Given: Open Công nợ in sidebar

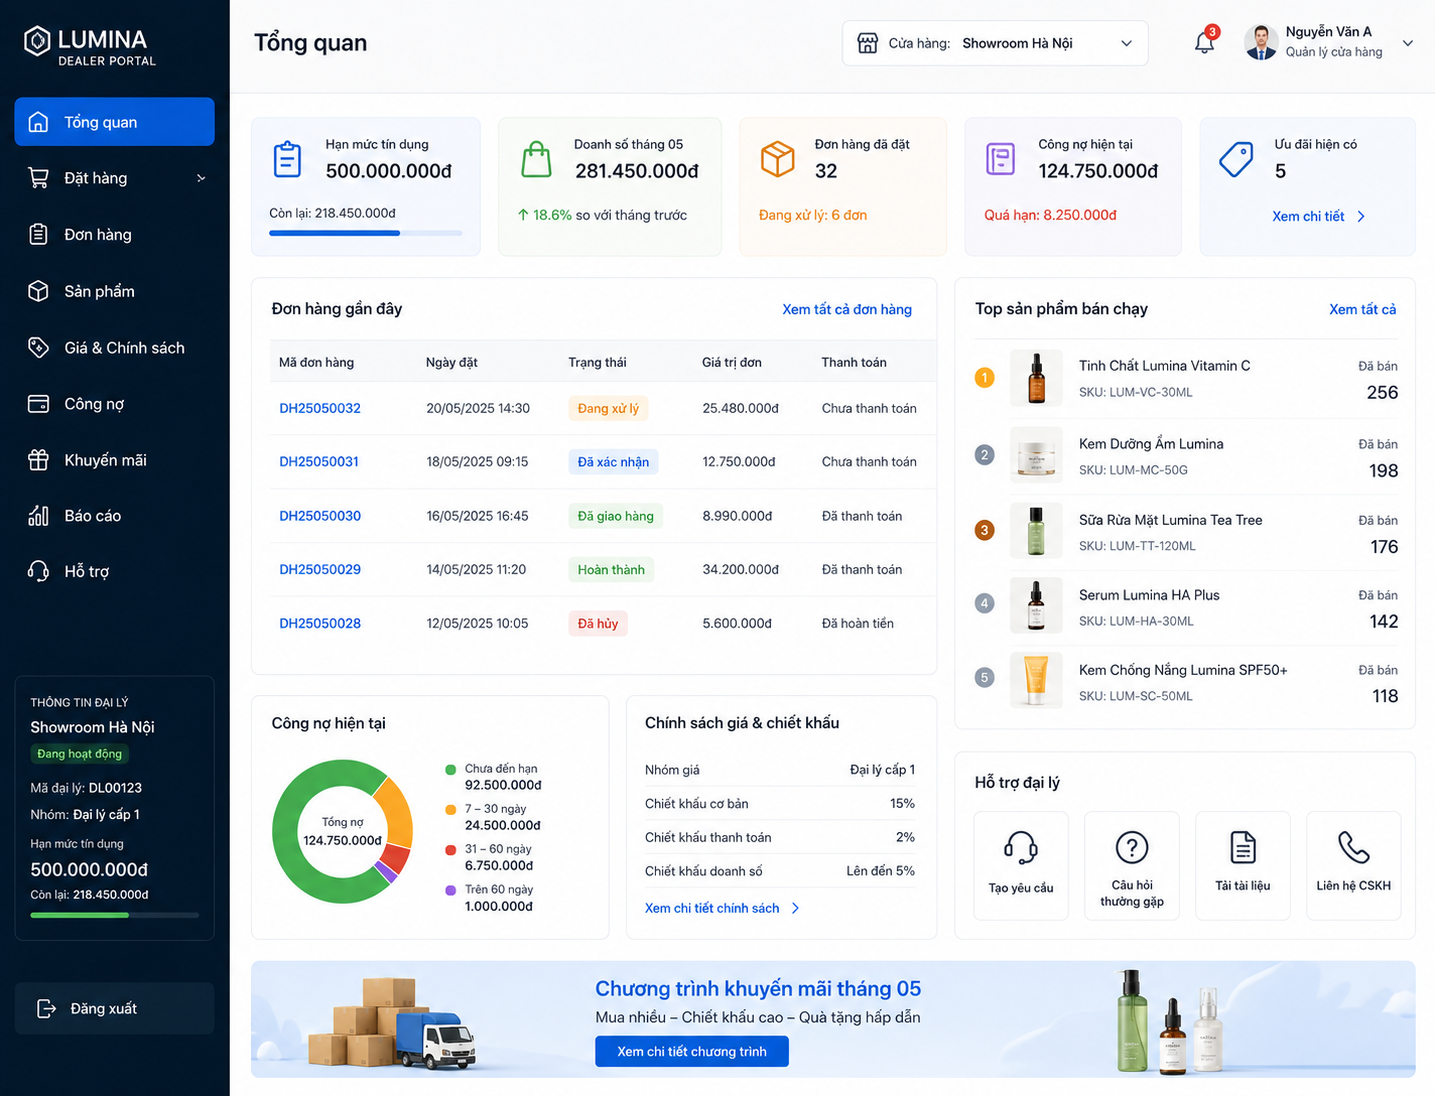Looking at the screenshot, I should [114, 404].
